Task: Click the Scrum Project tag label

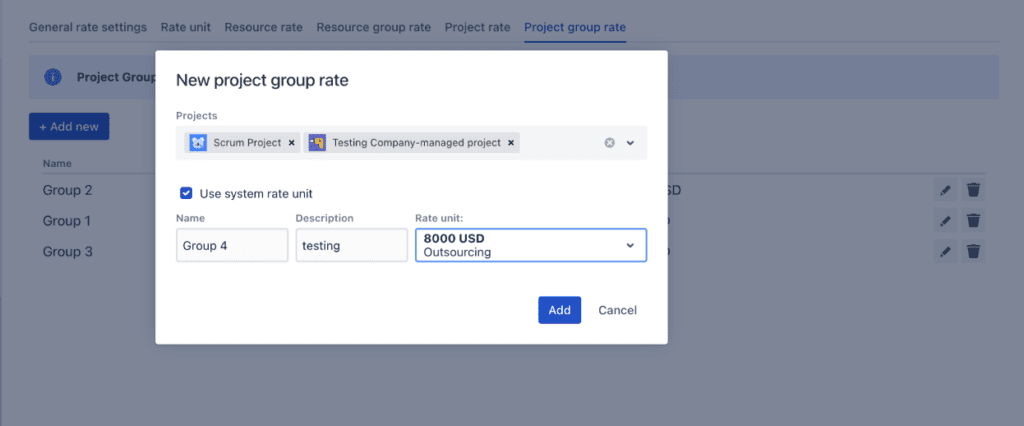Action: tap(247, 142)
